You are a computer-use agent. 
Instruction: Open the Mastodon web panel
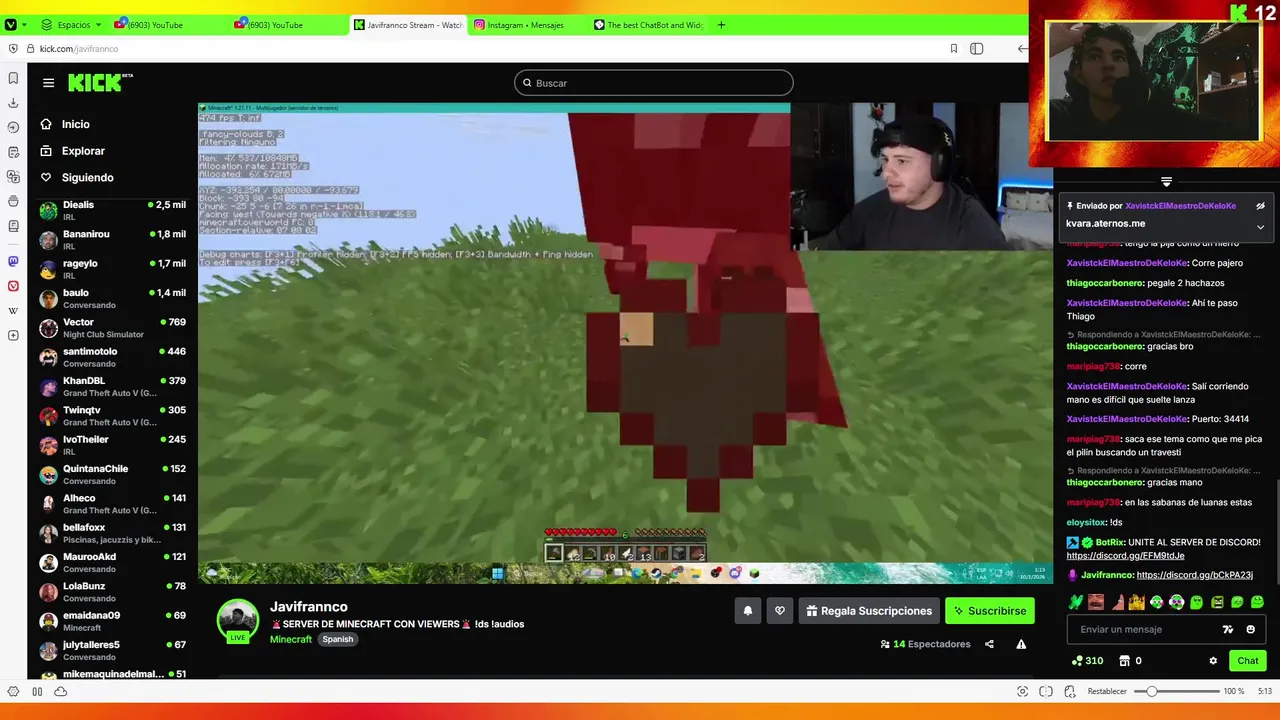click(x=13, y=261)
